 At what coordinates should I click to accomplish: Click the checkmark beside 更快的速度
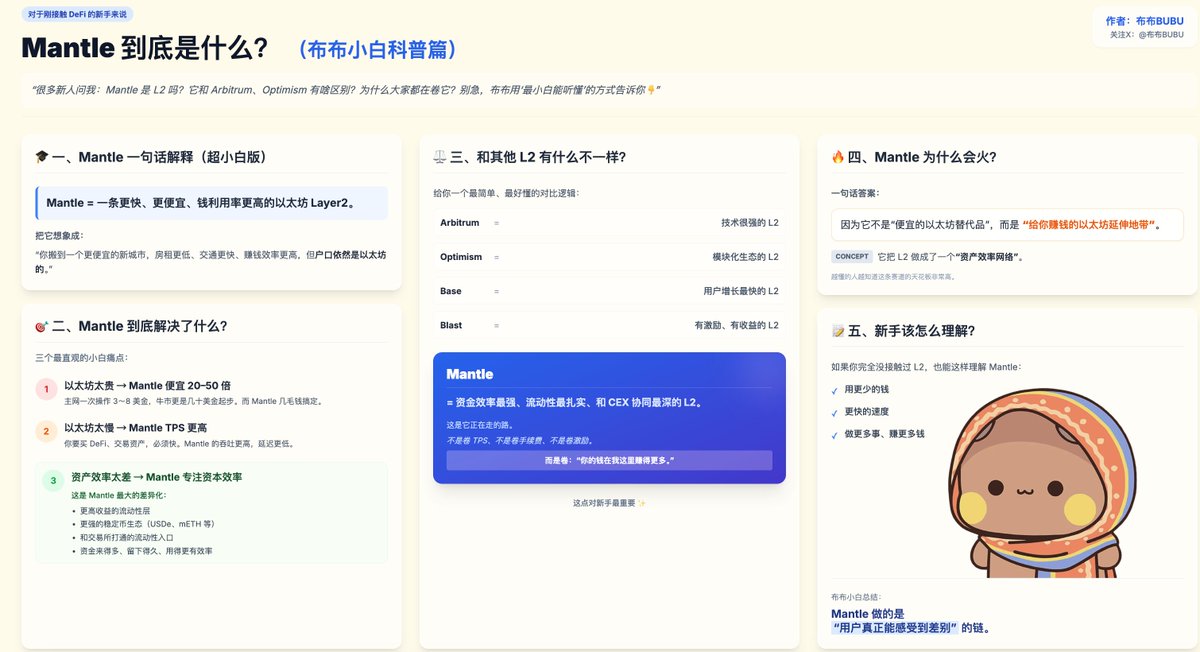[x=835, y=412]
